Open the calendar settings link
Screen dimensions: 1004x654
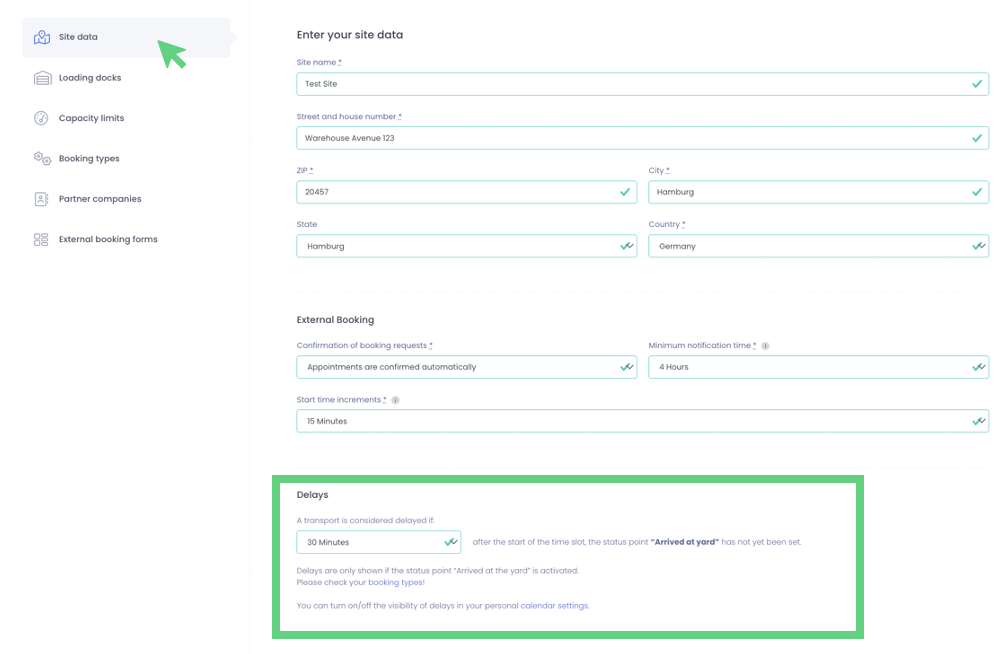(x=554, y=605)
